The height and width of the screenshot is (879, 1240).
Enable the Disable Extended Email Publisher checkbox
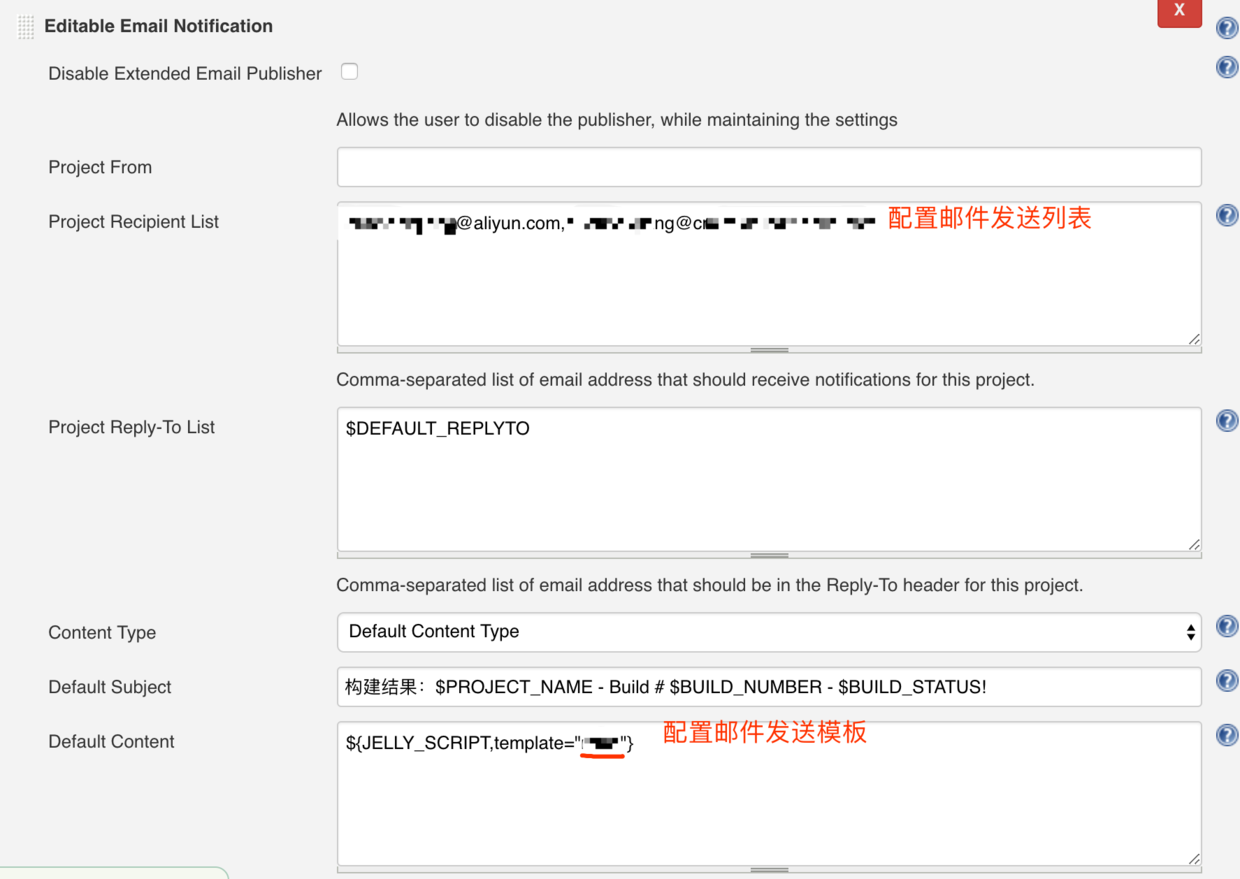349,71
